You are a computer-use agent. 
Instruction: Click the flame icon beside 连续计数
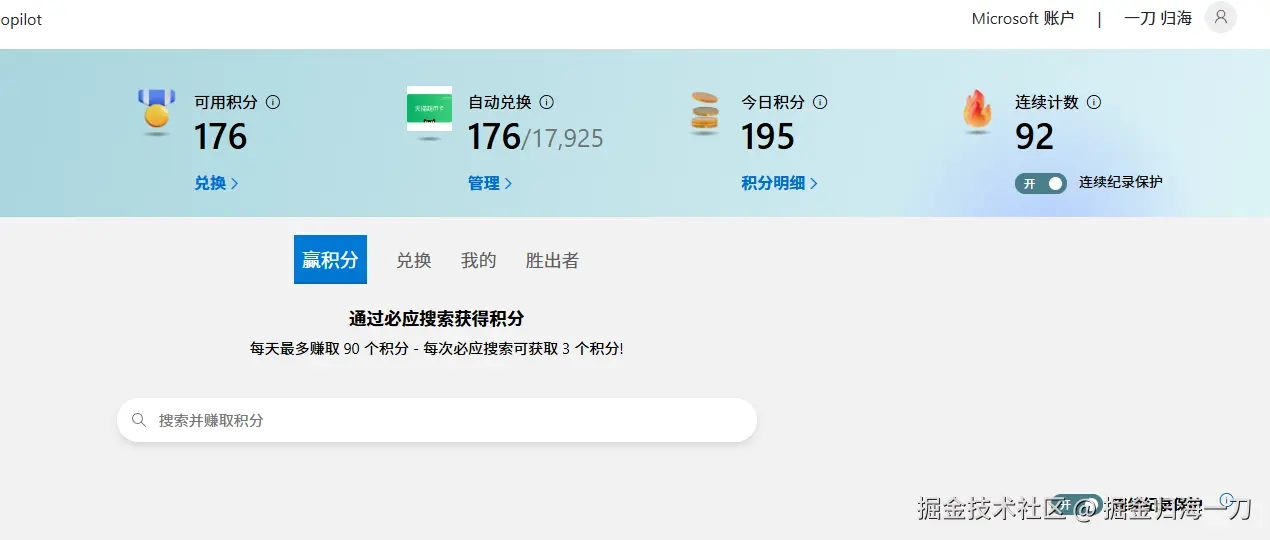pos(977,110)
